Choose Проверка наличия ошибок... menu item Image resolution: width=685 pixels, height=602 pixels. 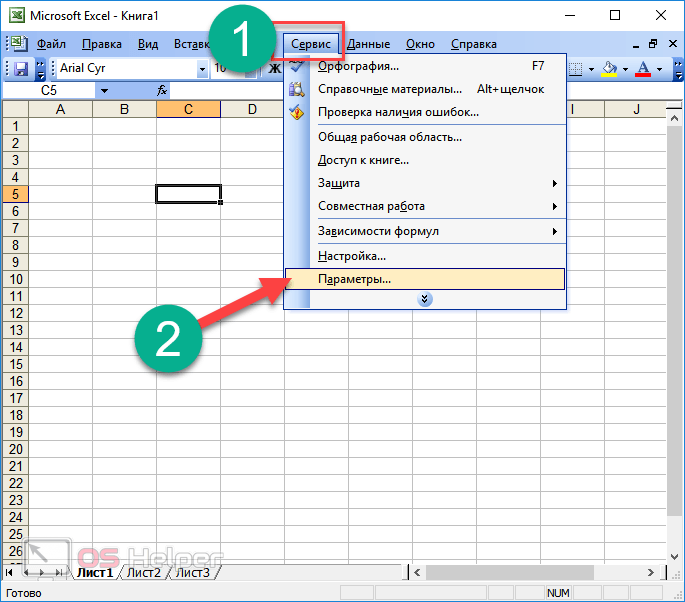[425, 112]
